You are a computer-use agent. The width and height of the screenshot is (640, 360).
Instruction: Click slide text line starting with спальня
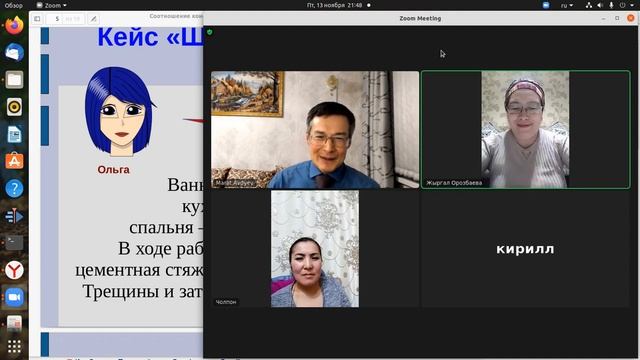pyautogui.click(x=166, y=227)
